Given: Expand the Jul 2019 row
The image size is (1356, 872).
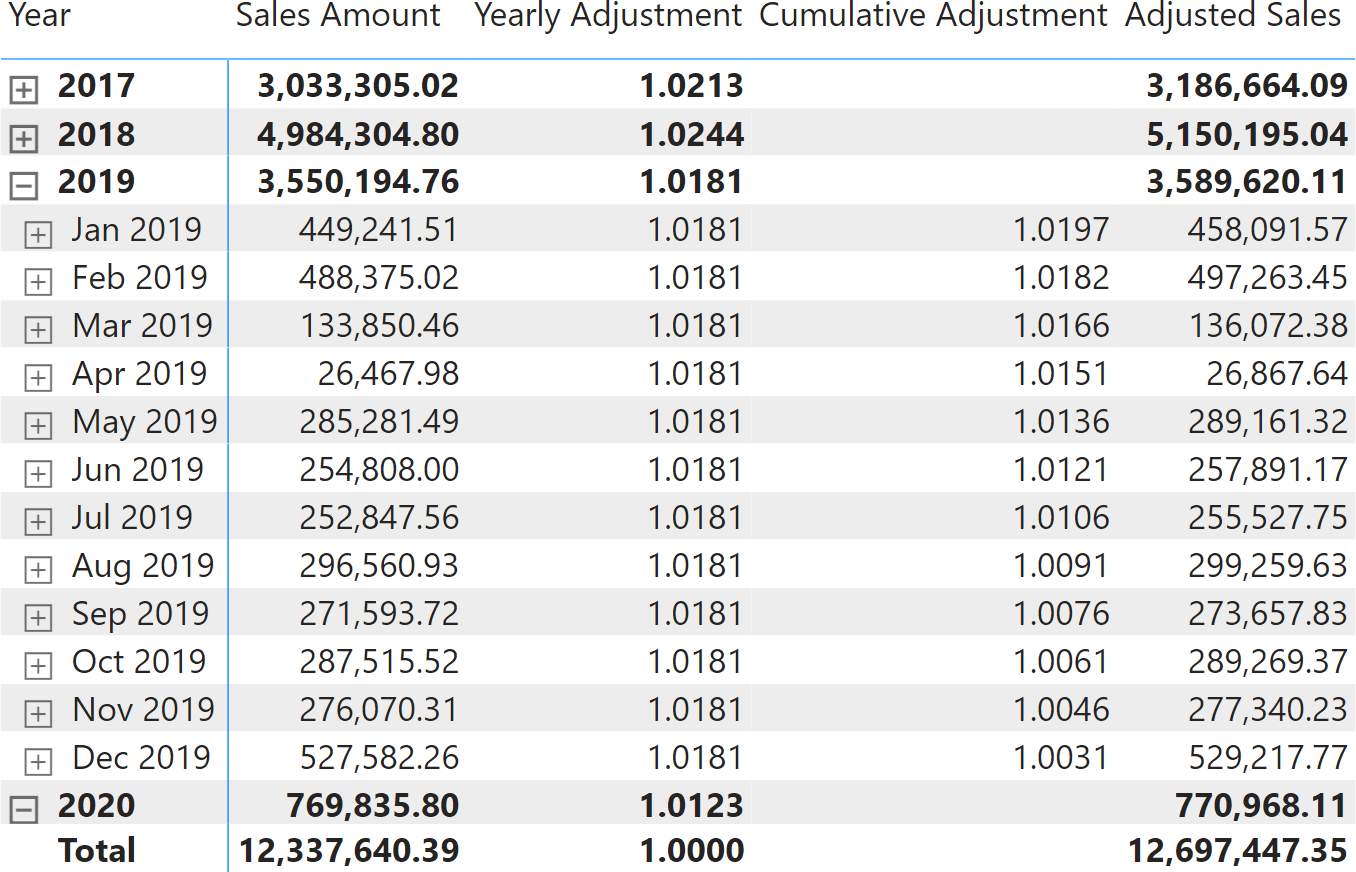Looking at the screenshot, I should click(38, 522).
